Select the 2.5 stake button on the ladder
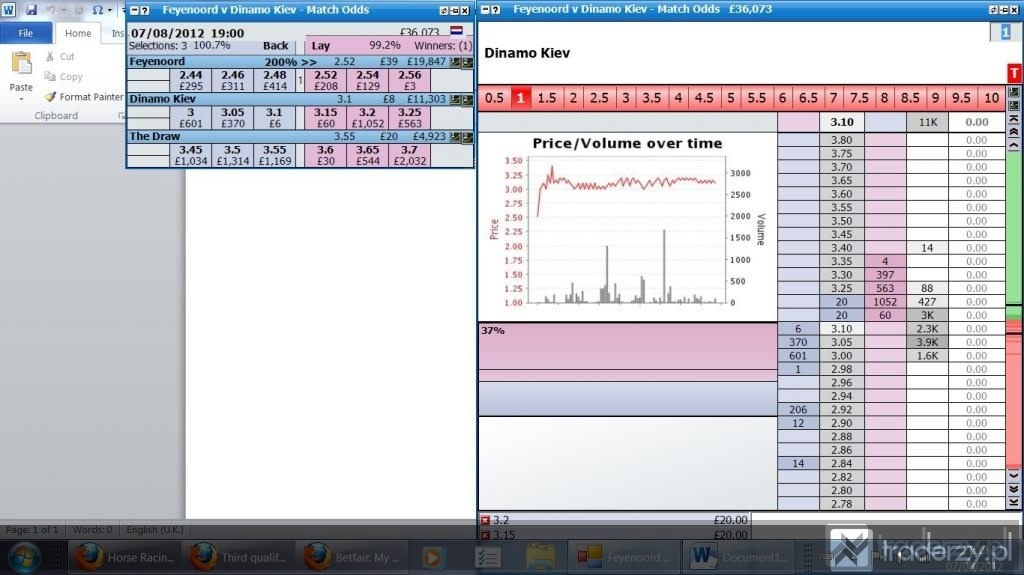 pos(599,98)
